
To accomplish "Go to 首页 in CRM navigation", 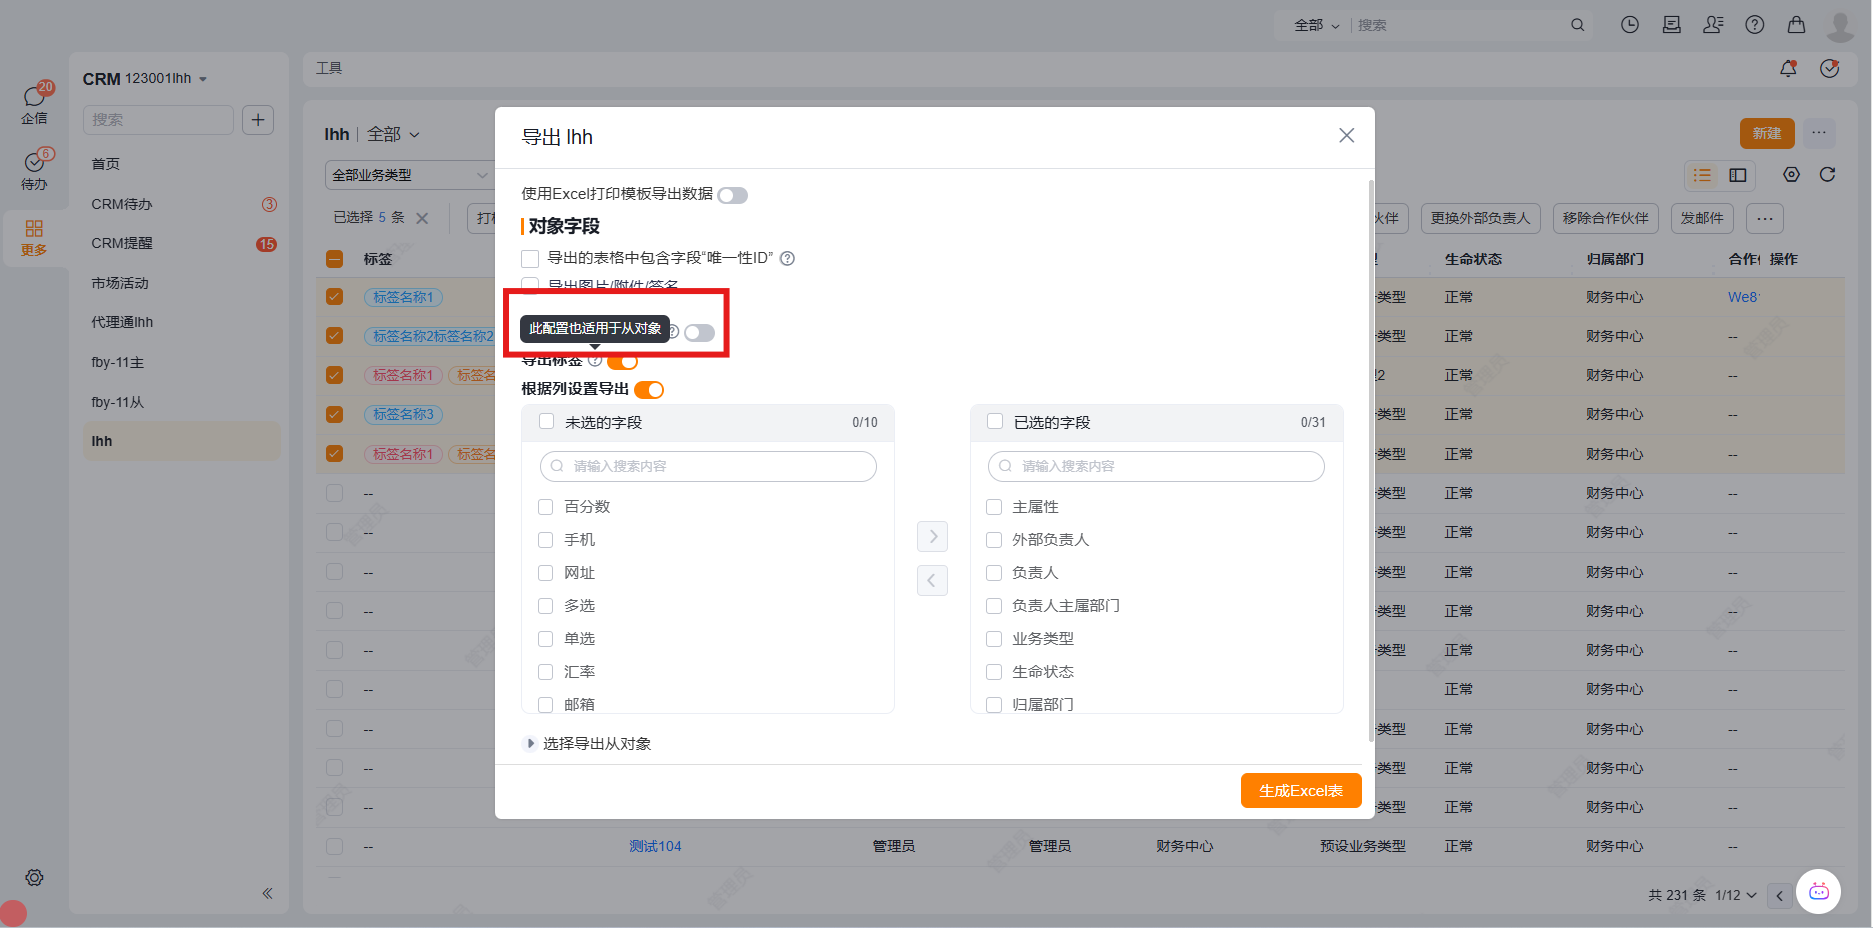I will 105,164.
